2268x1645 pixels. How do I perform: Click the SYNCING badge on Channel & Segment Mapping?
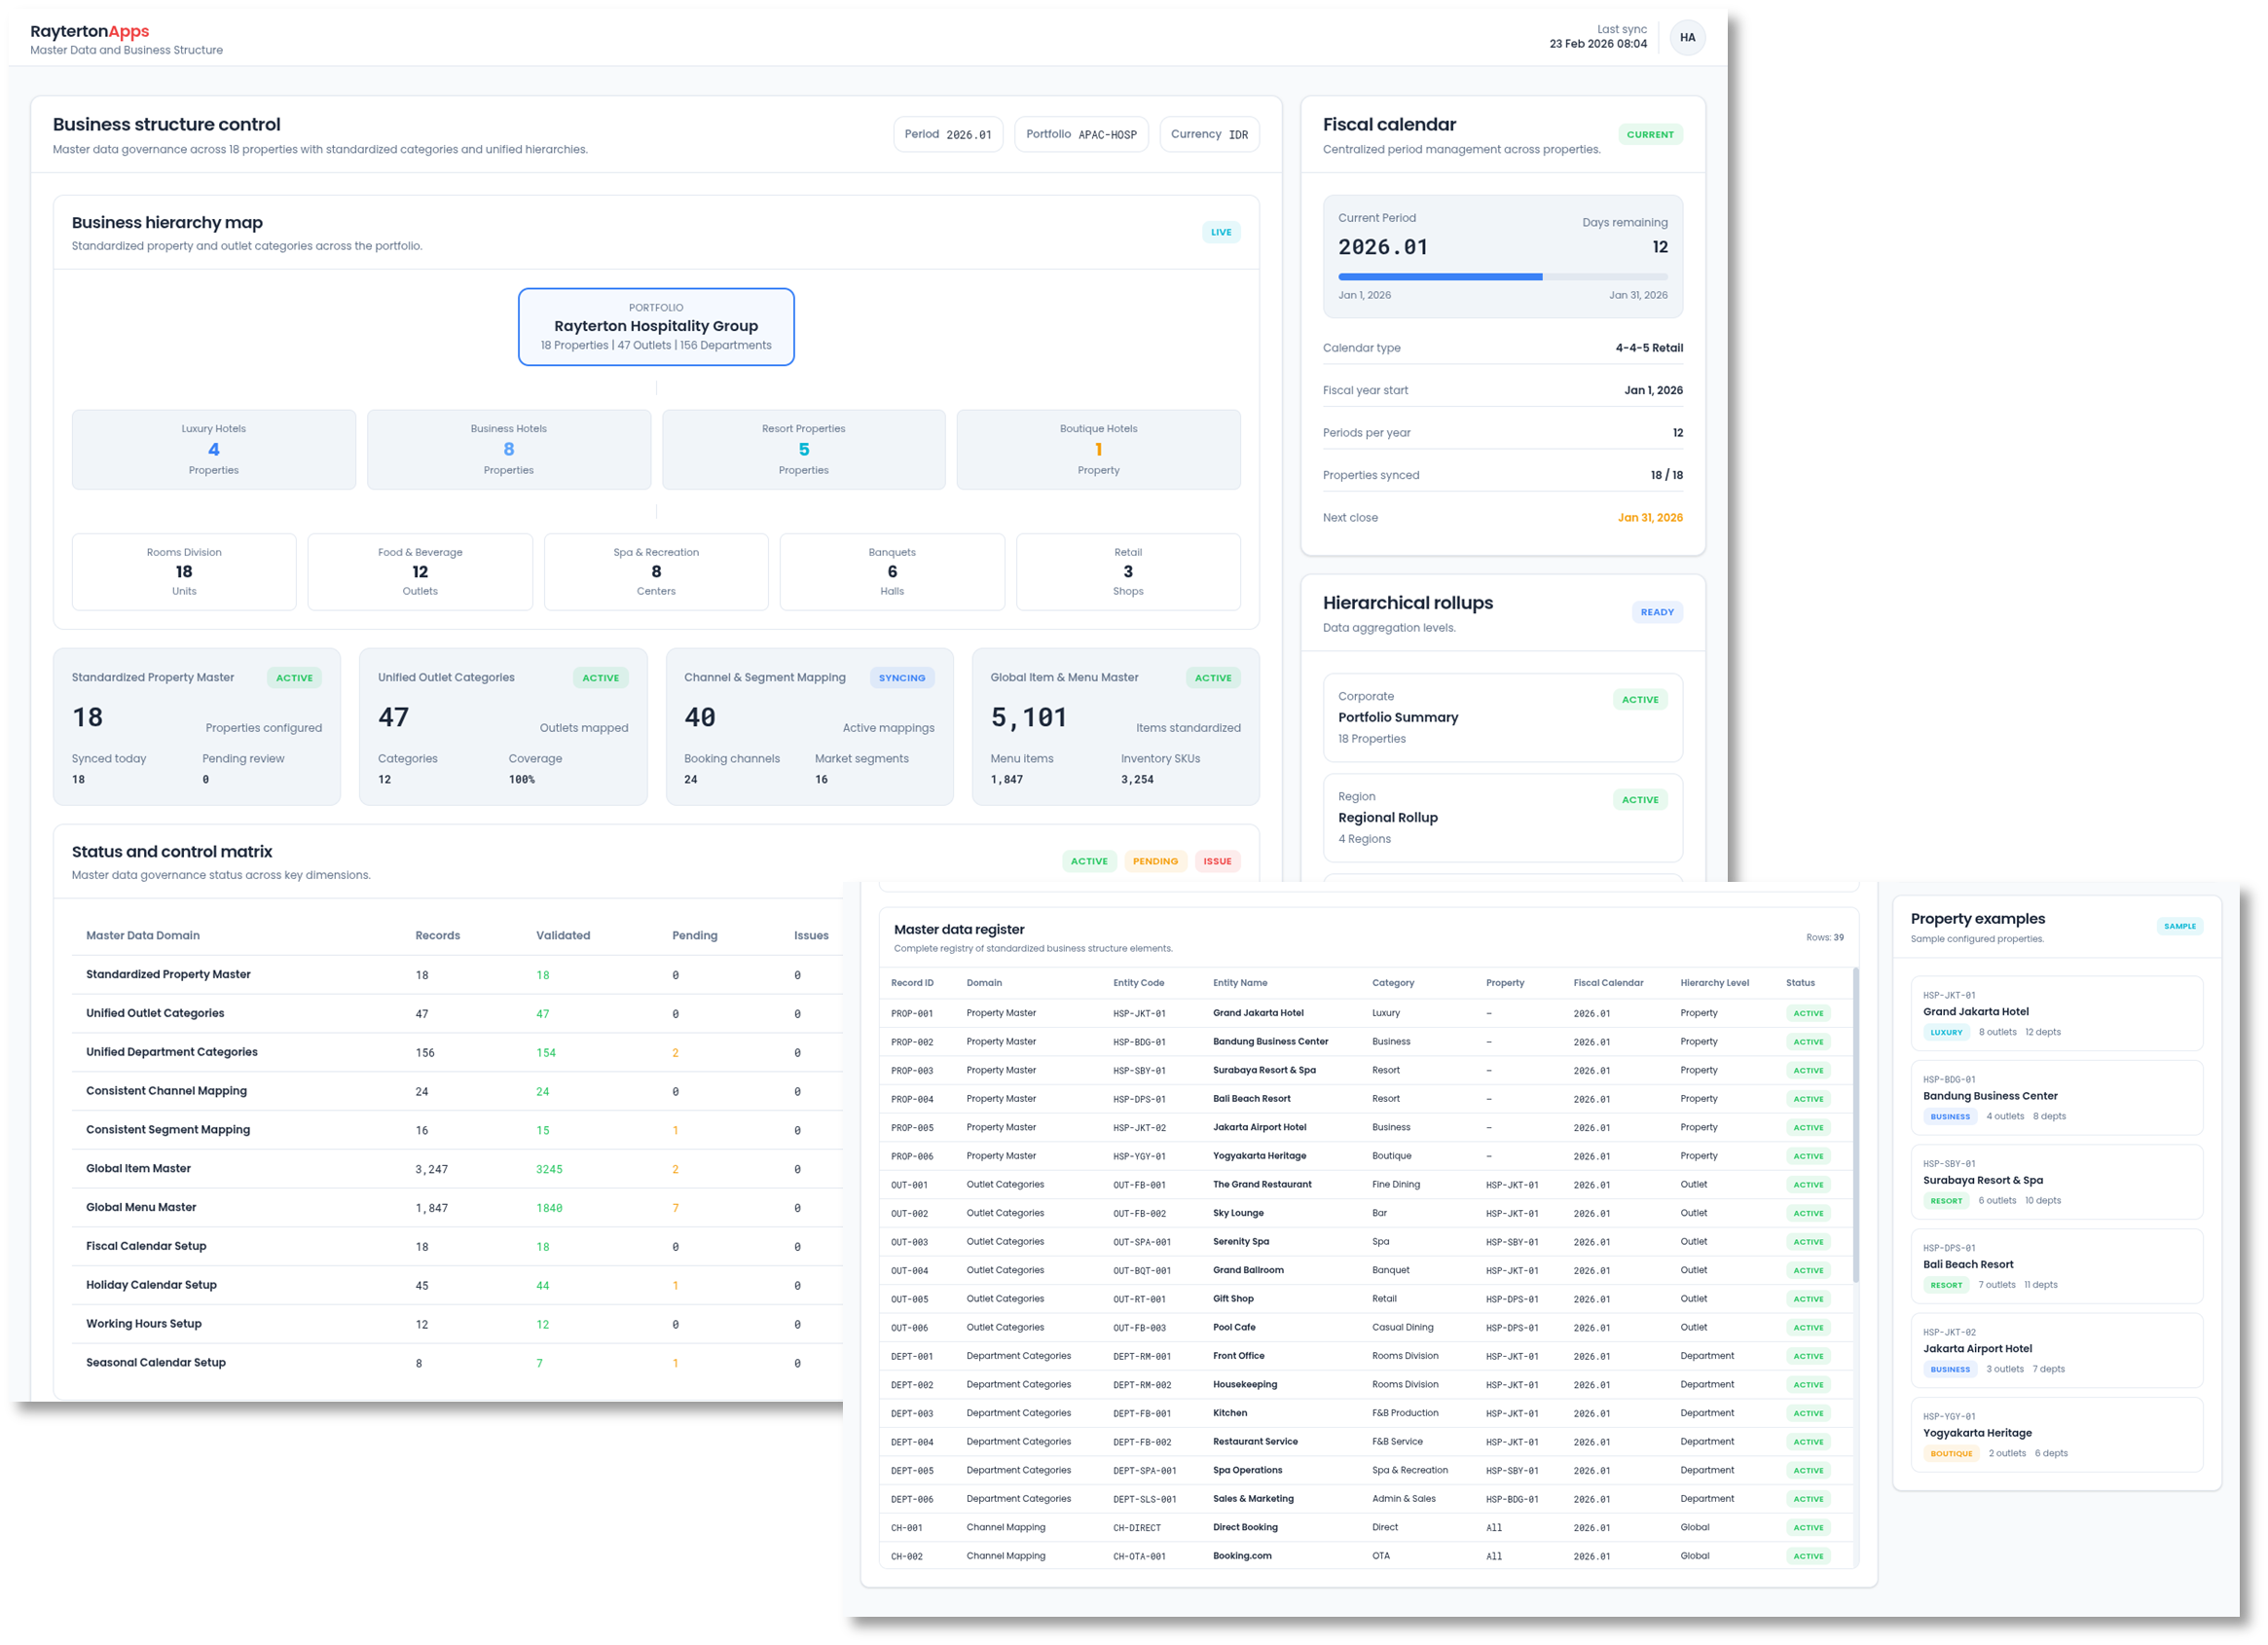pos(901,677)
